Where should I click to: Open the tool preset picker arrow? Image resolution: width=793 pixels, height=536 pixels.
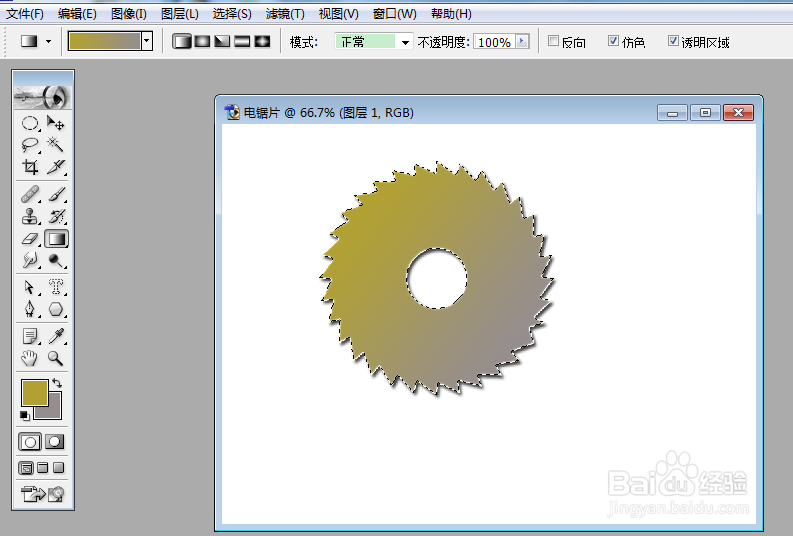pyautogui.click(x=49, y=41)
